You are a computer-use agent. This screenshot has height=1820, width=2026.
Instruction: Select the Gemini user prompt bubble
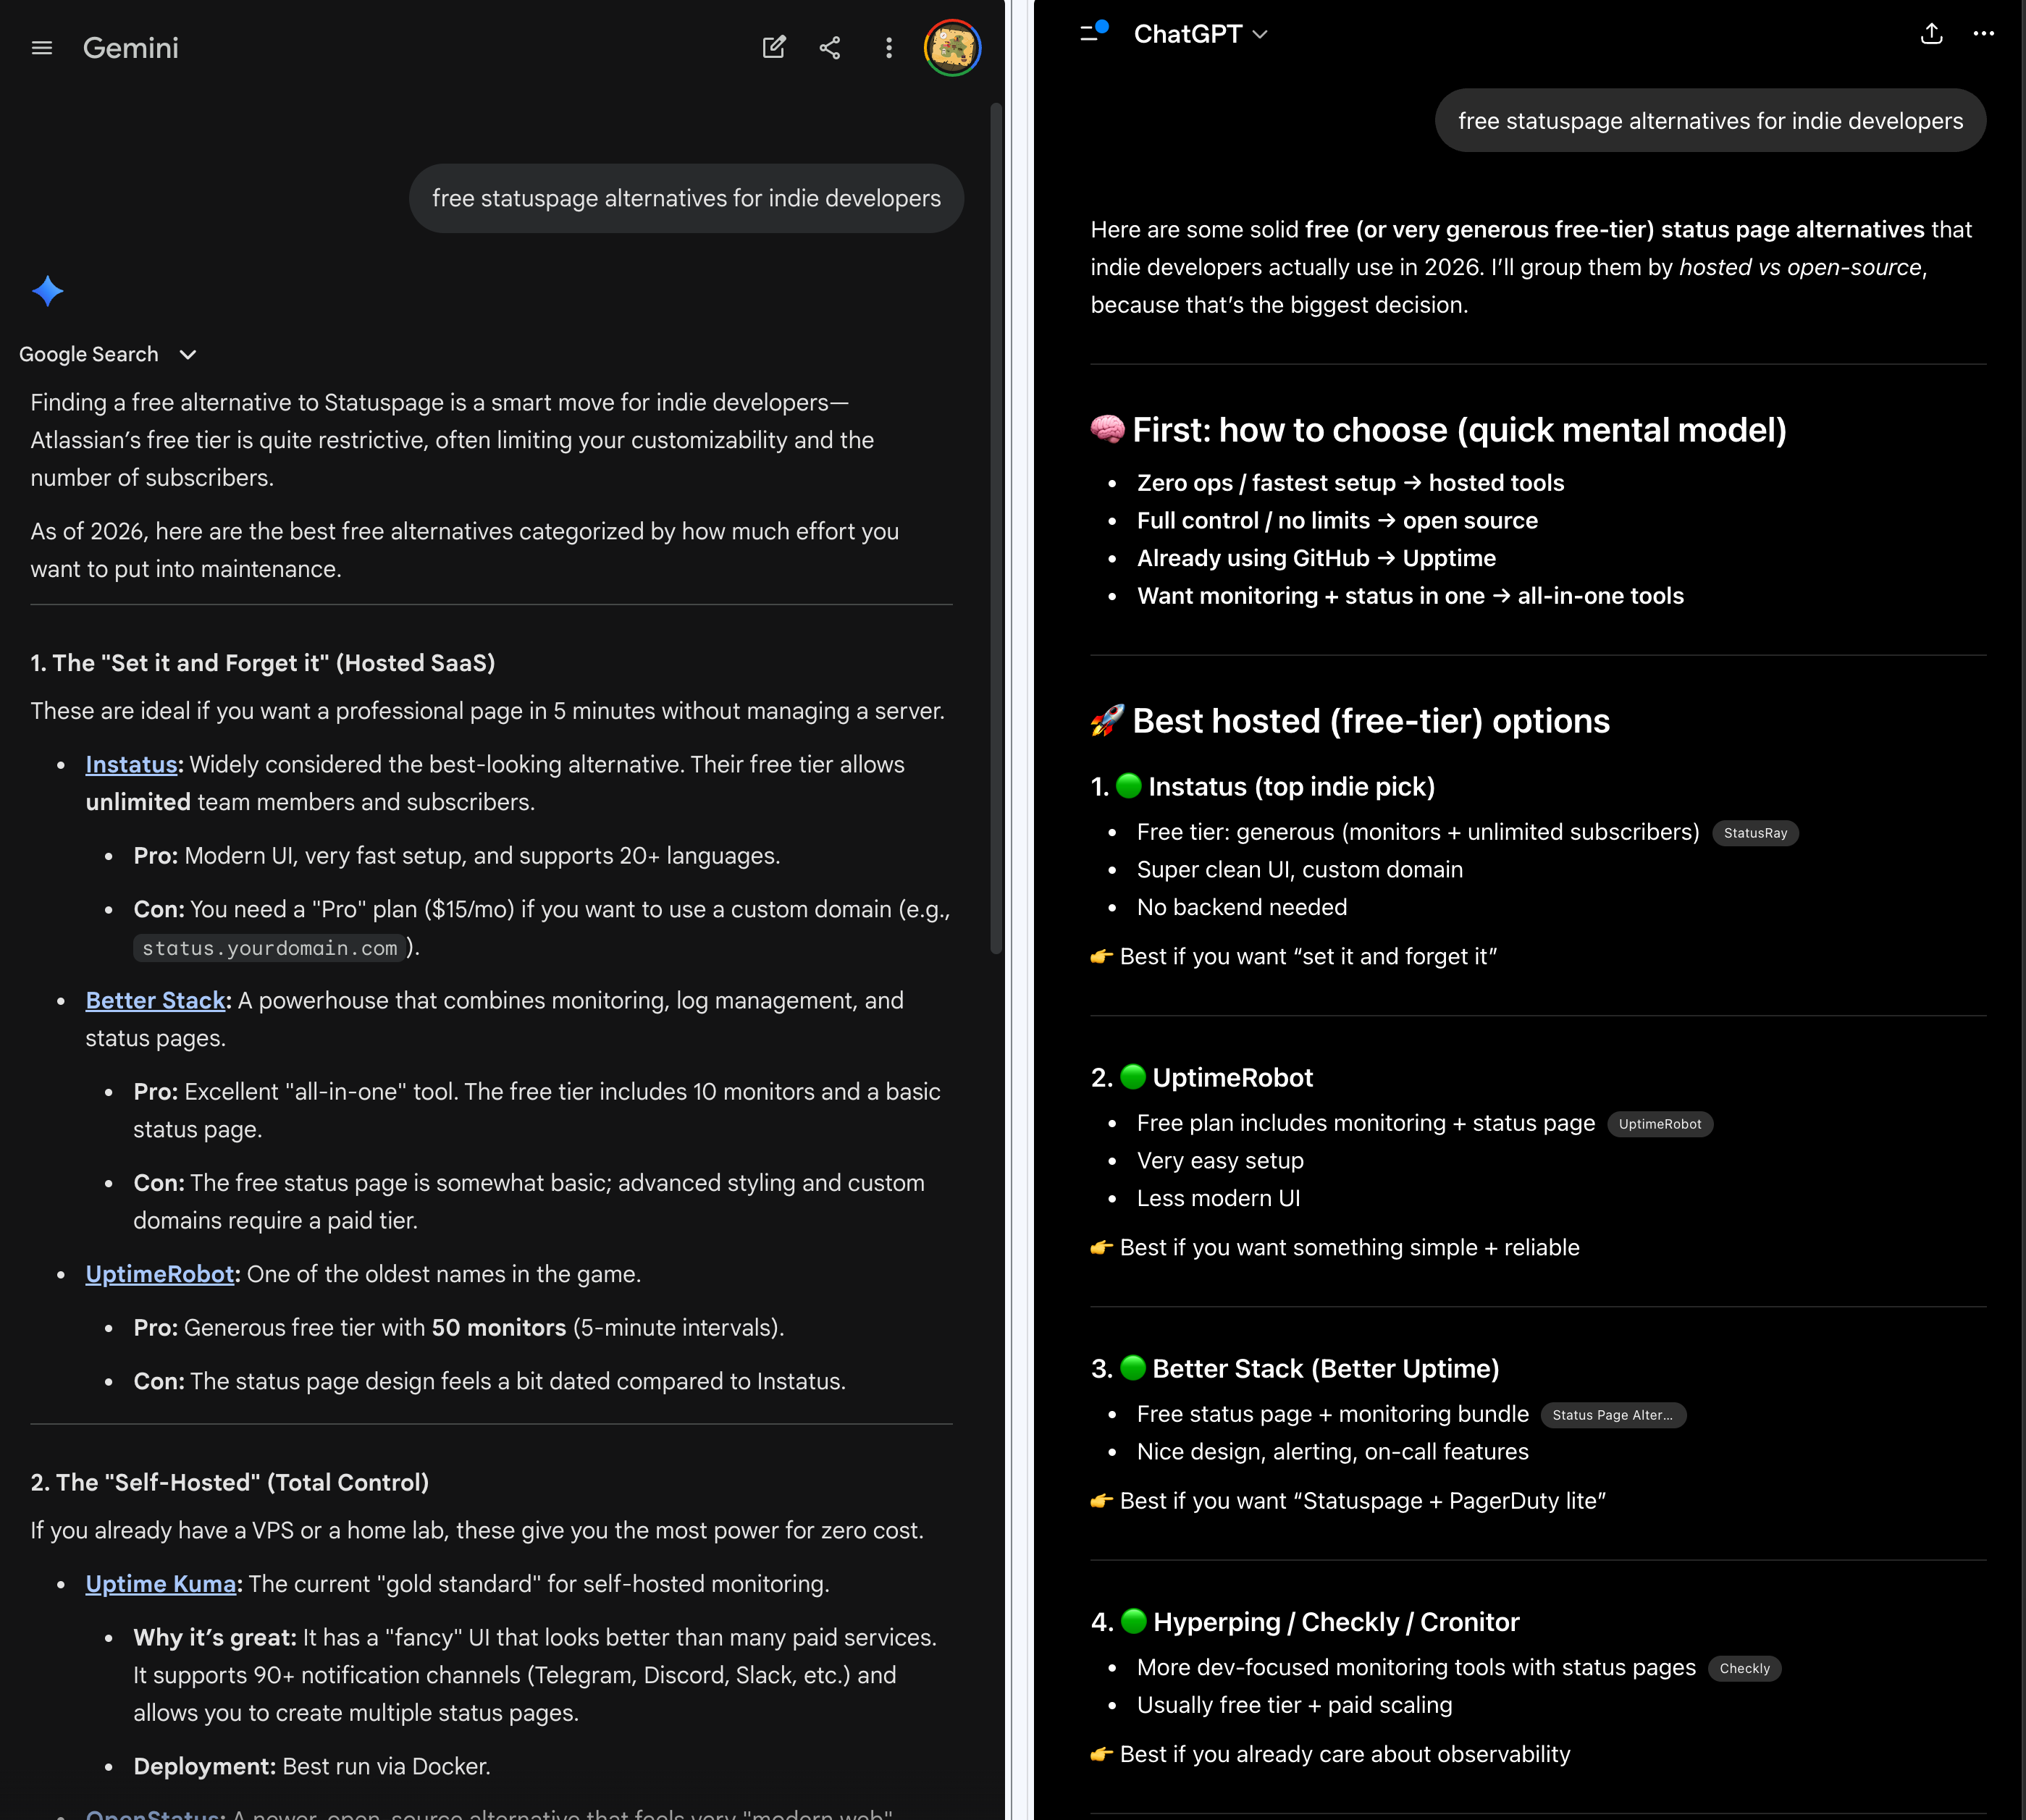tap(686, 198)
